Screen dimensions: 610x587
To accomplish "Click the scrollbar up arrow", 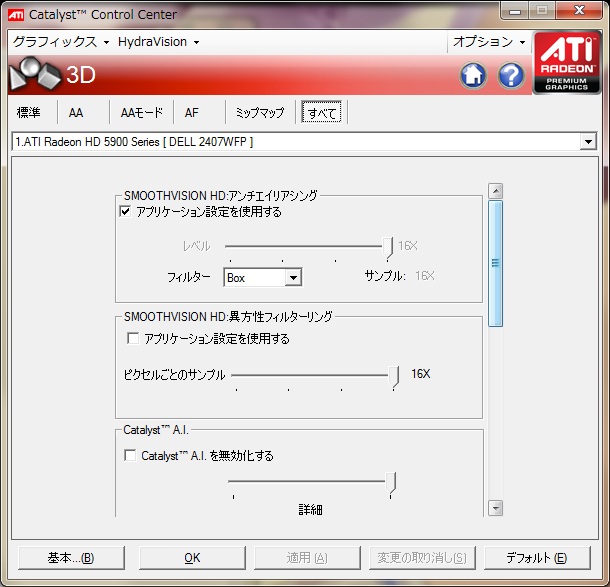I will point(495,191).
